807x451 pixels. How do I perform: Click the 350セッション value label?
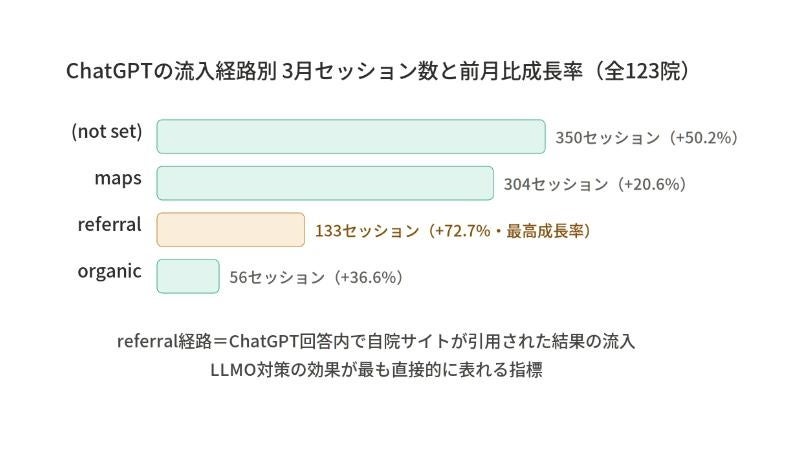(x=608, y=138)
